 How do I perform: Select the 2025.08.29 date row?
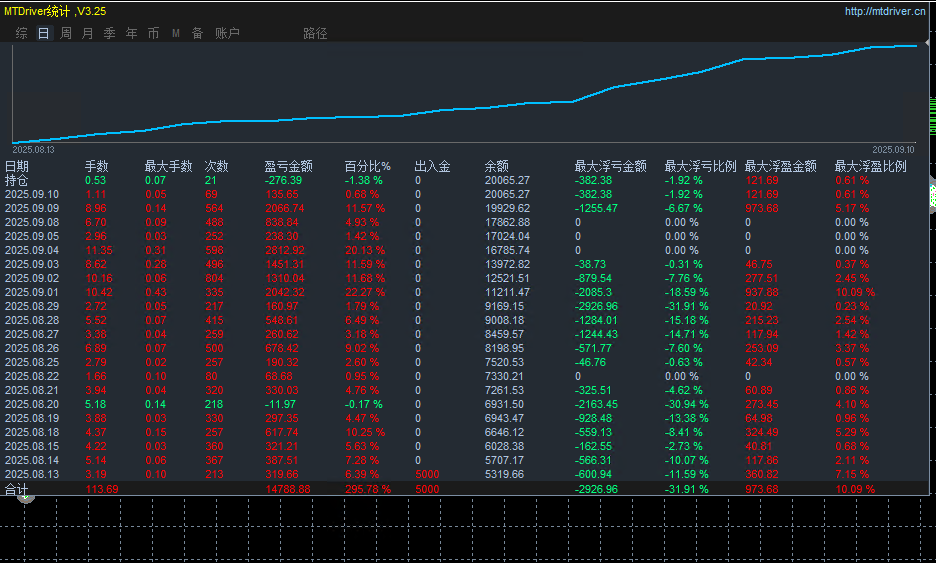coord(32,306)
